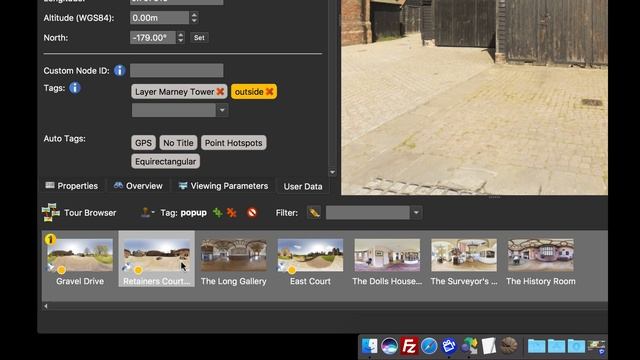Open FileZilla from the Dock
The width and height of the screenshot is (640, 360).
tap(409, 346)
